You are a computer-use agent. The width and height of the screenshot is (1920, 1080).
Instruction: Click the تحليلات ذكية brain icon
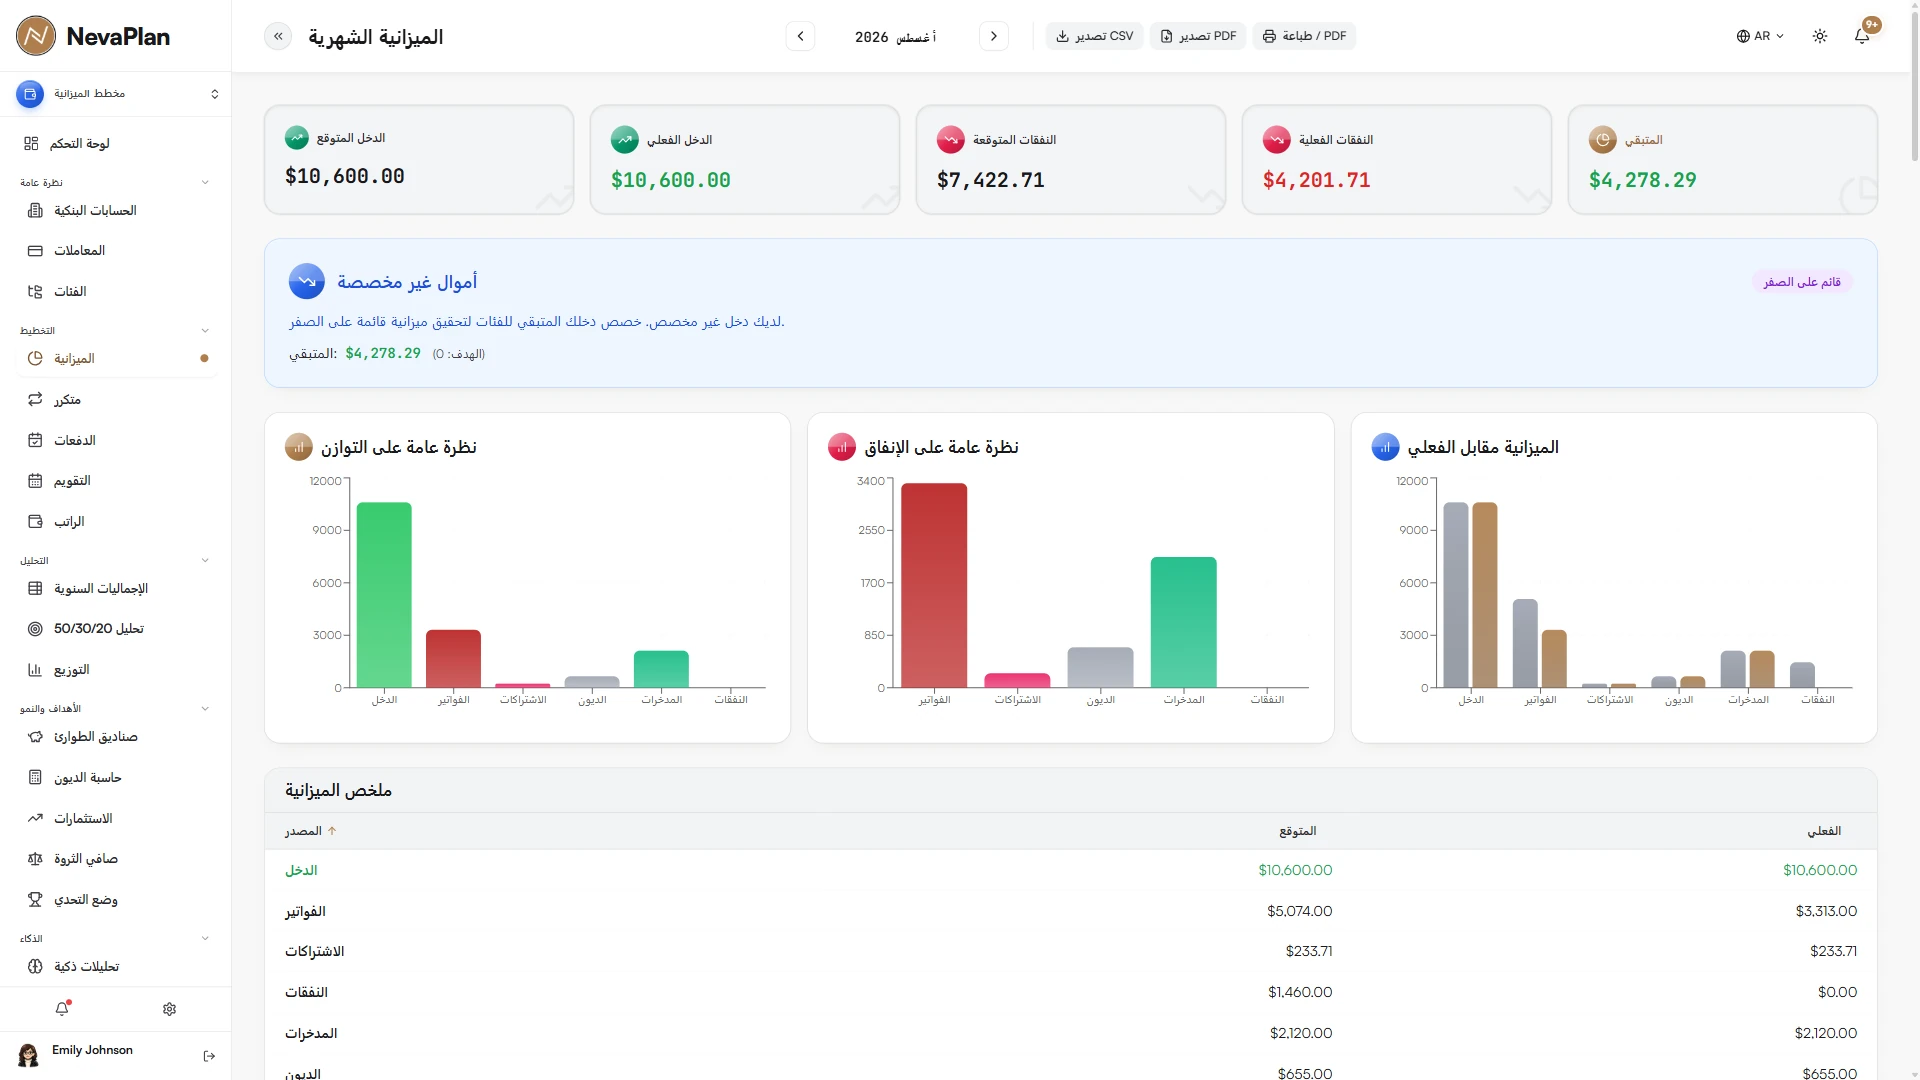[x=35, y=966]
